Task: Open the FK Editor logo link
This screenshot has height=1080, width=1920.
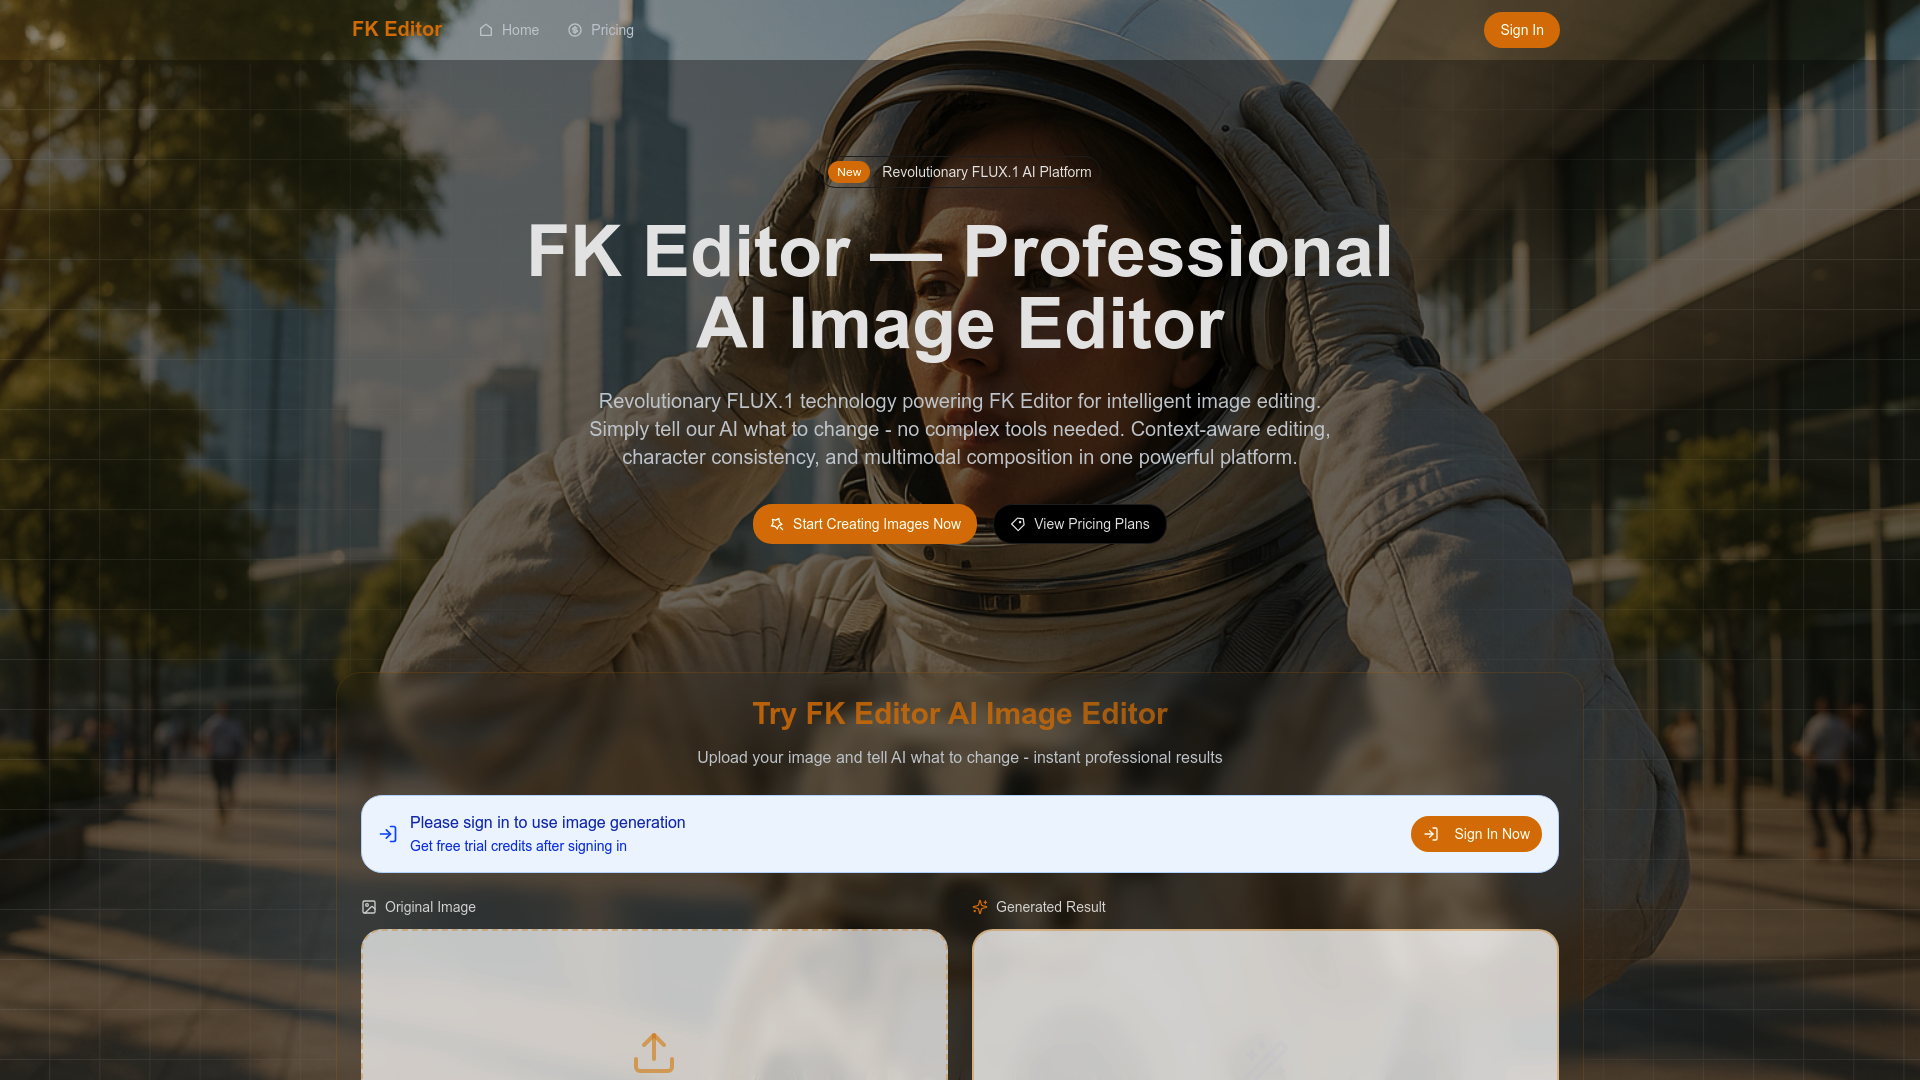Action: coord(396,29)
